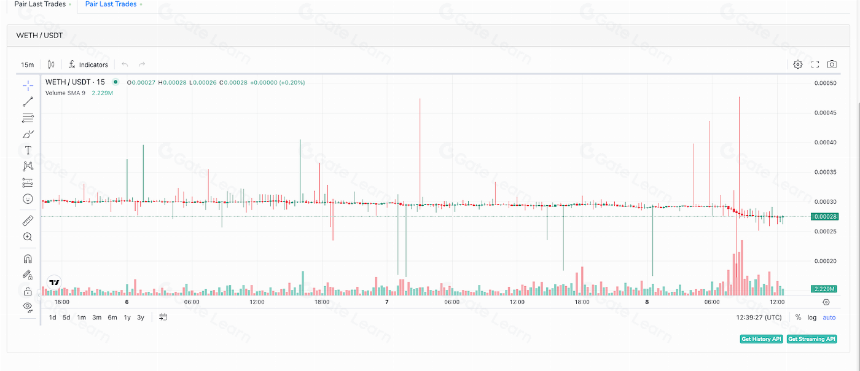
Task: Open chart settings gear
Action: click(x=798, y=64)
